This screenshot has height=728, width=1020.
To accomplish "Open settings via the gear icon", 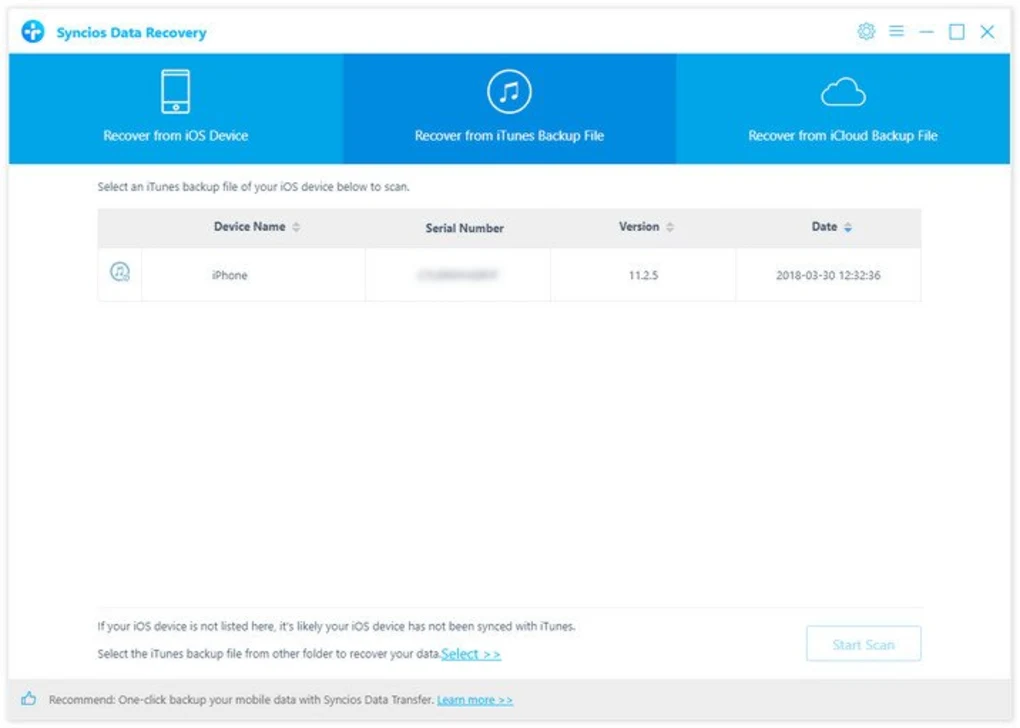I will [x=866, y=32].
